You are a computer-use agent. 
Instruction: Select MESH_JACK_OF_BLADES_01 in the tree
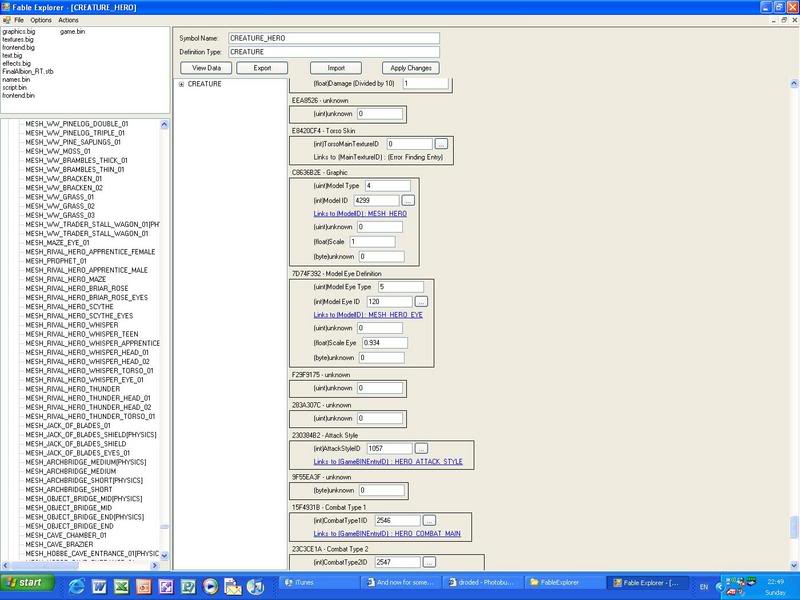[68, 424]
